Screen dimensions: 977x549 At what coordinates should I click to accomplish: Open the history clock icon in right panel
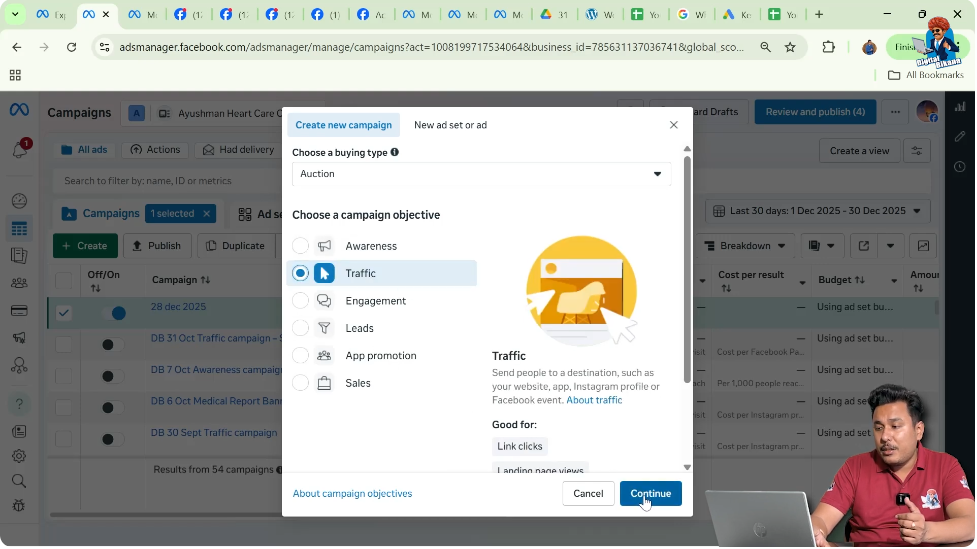(x=960, y=166)
